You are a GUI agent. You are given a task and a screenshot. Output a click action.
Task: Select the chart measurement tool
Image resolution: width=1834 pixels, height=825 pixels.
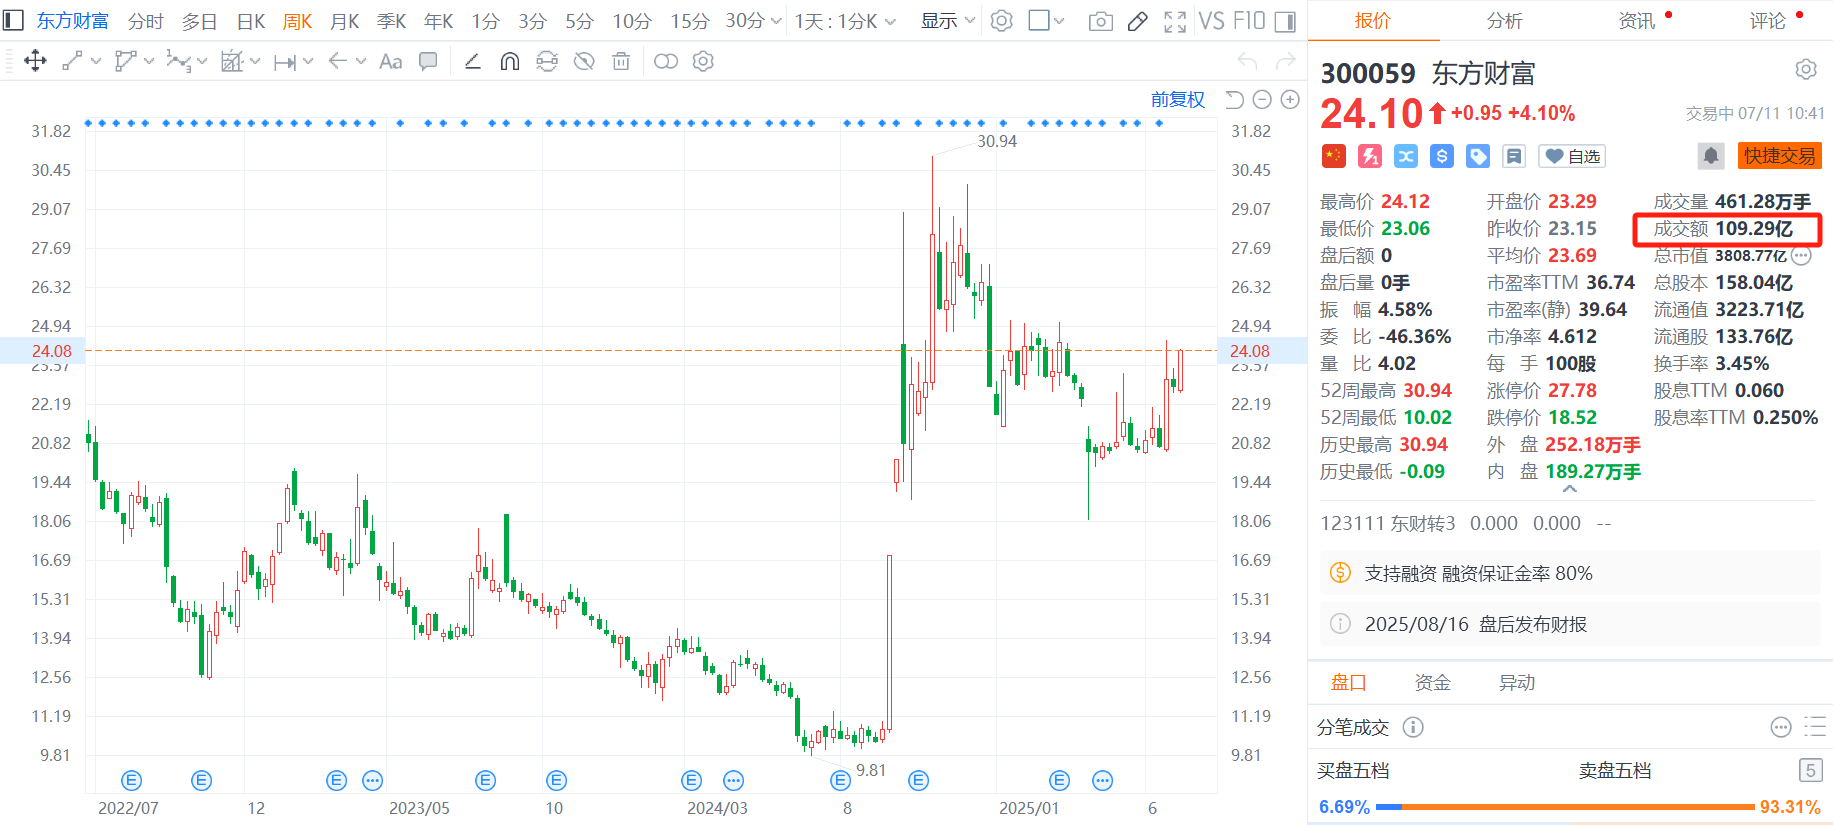pos(232,62)
